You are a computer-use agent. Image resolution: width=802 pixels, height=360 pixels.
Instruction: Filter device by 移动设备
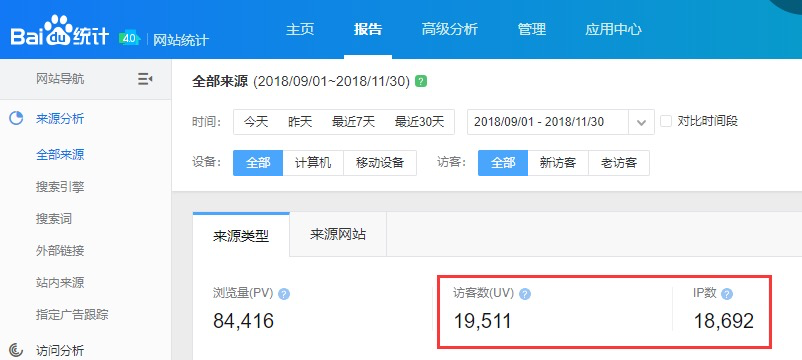coord(380,163)
